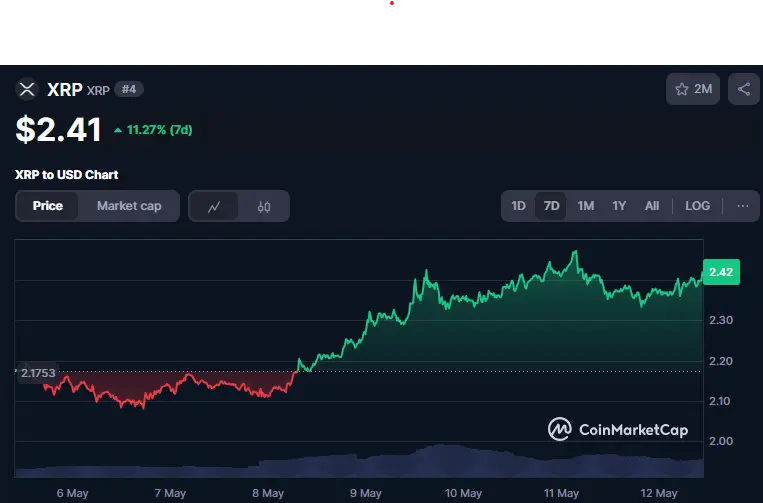The width and height of the screenshot is (763, 503).
Task: Select the Price tab
Action: pyautogui.click(x=47, y=206)
